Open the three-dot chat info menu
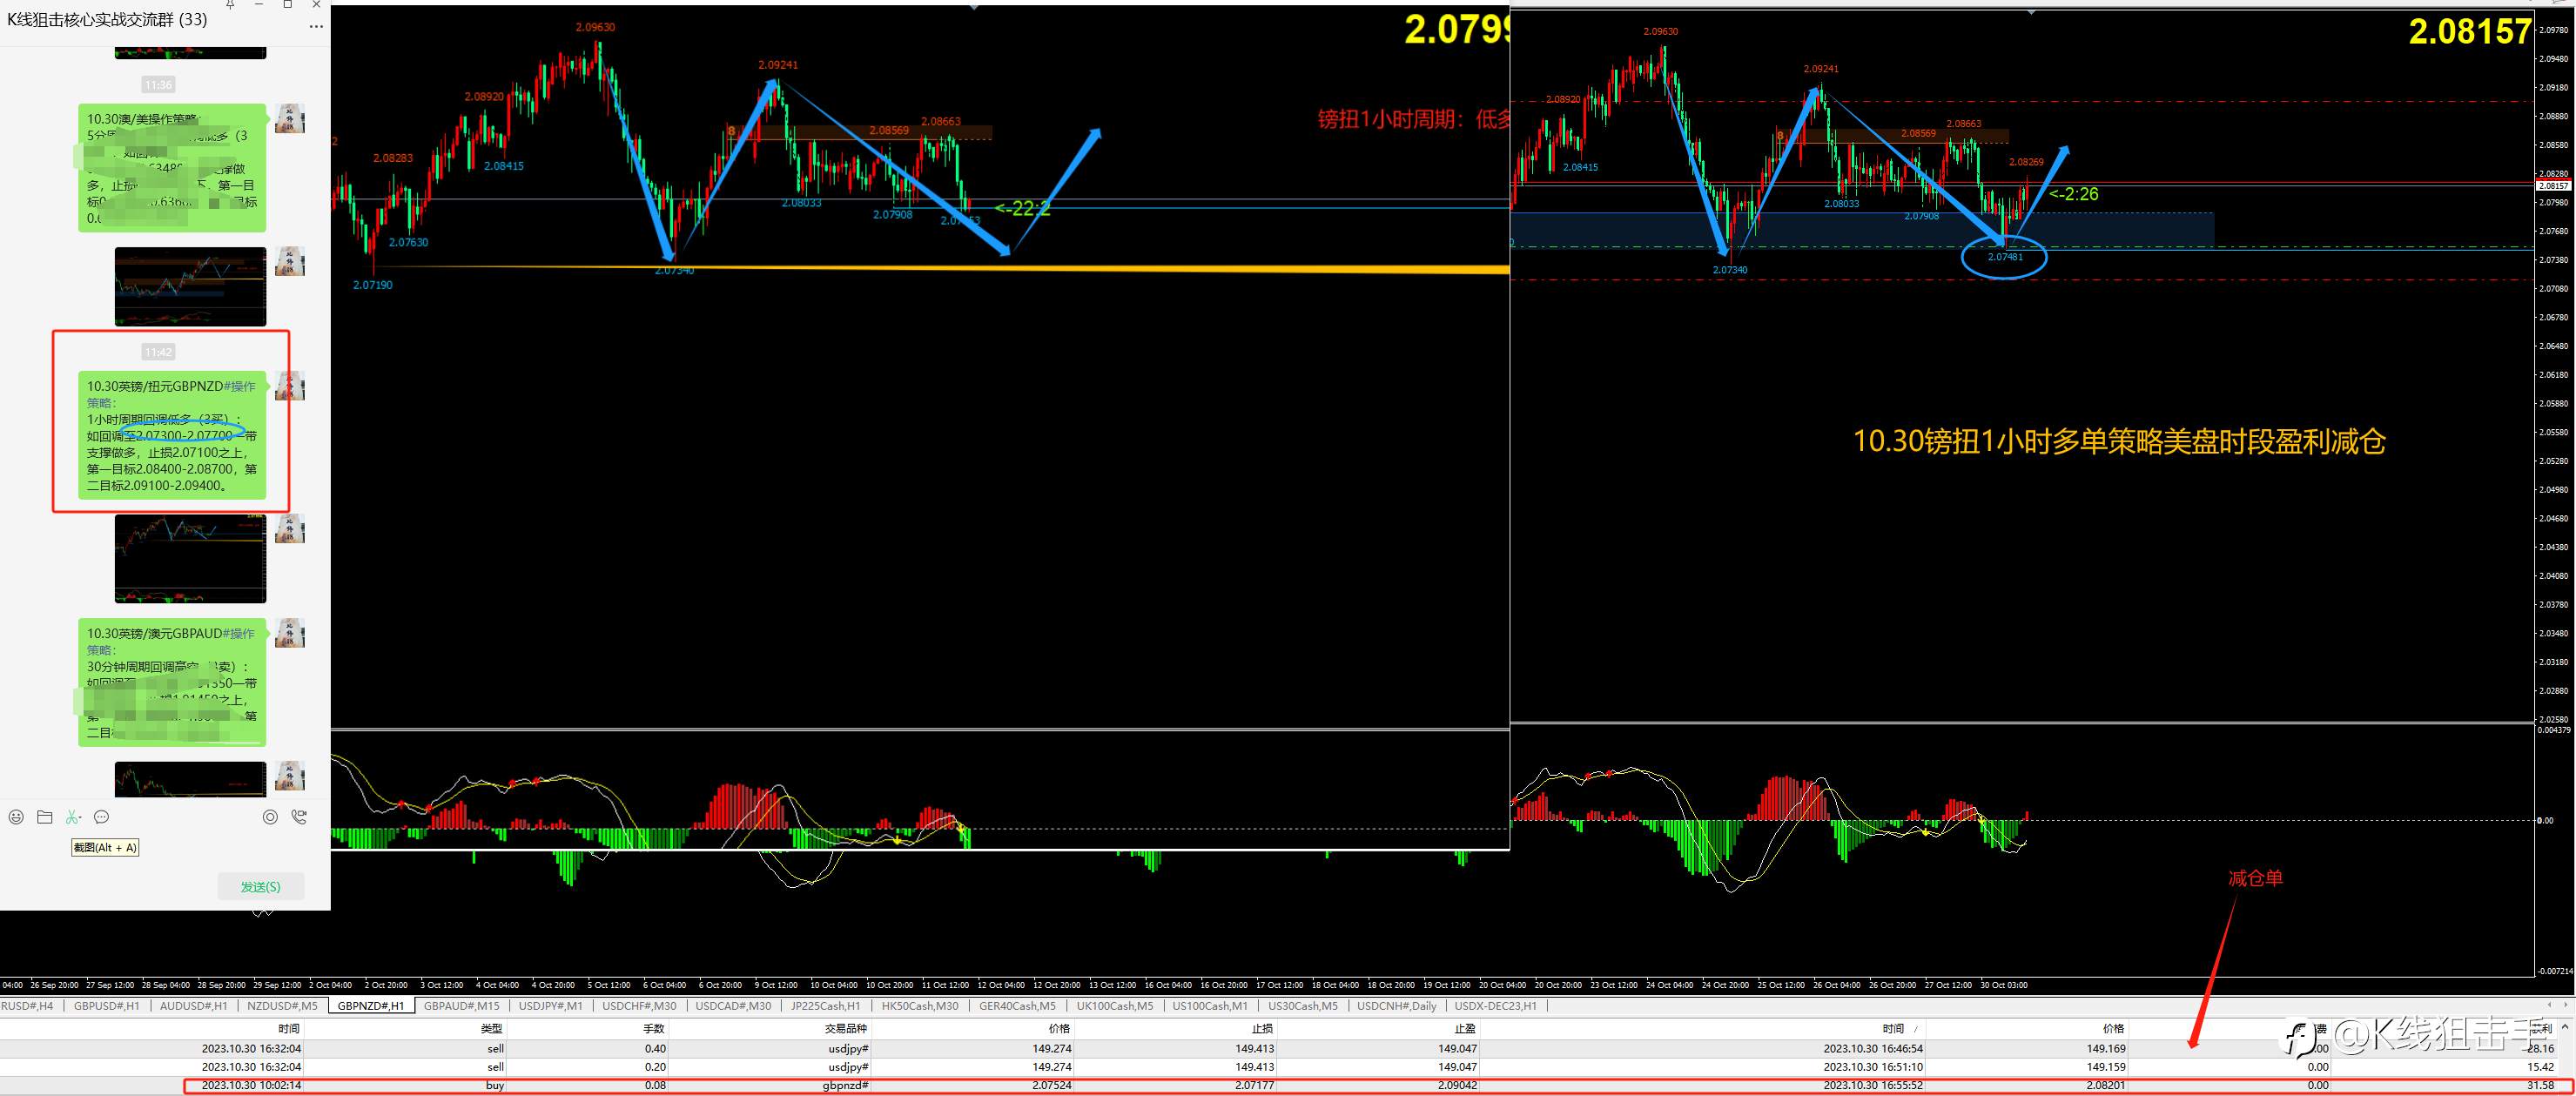 (x=316, y=26)
